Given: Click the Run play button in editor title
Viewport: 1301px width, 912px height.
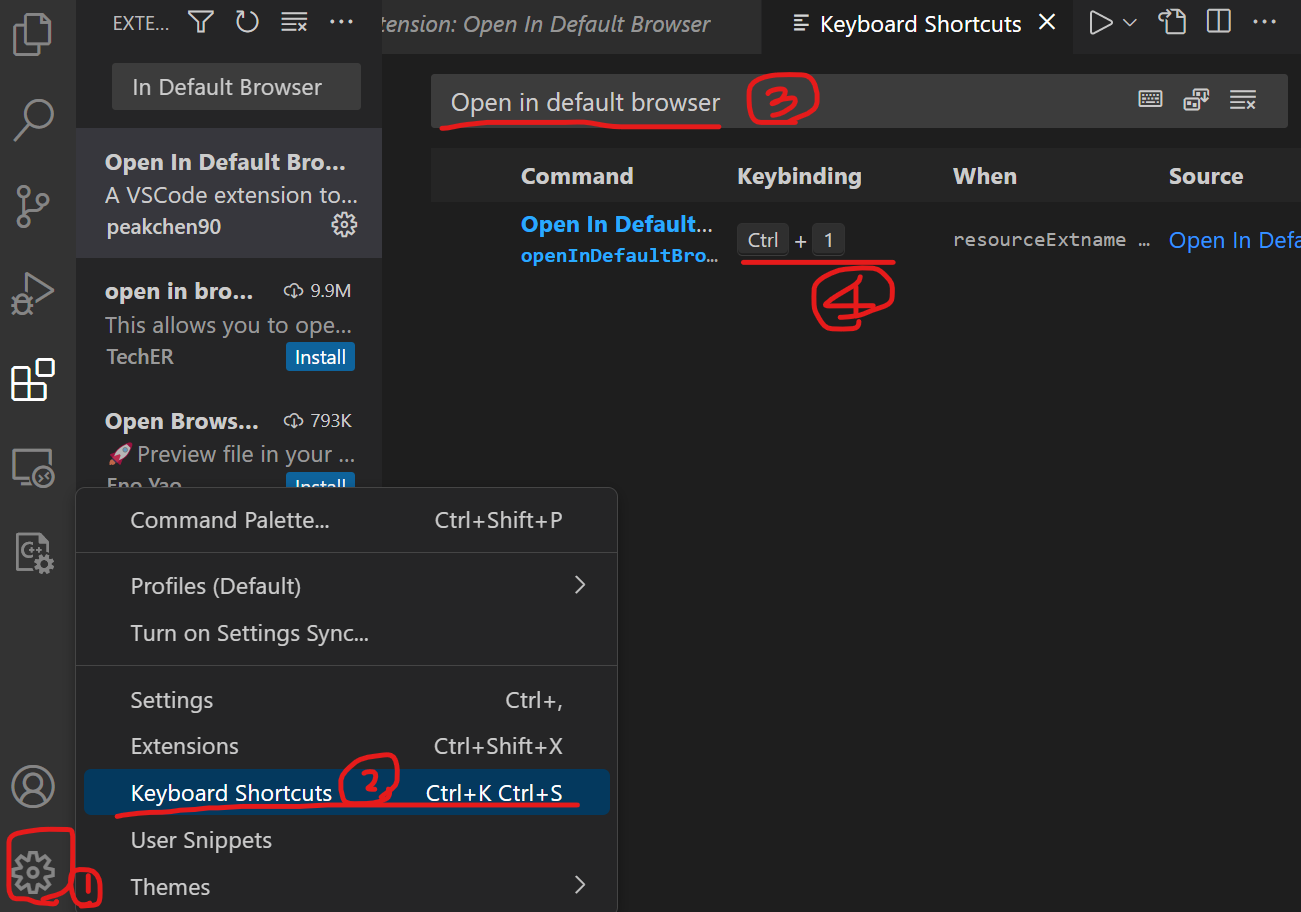Looking at the screenshot, I should (x=1100, y=22).
